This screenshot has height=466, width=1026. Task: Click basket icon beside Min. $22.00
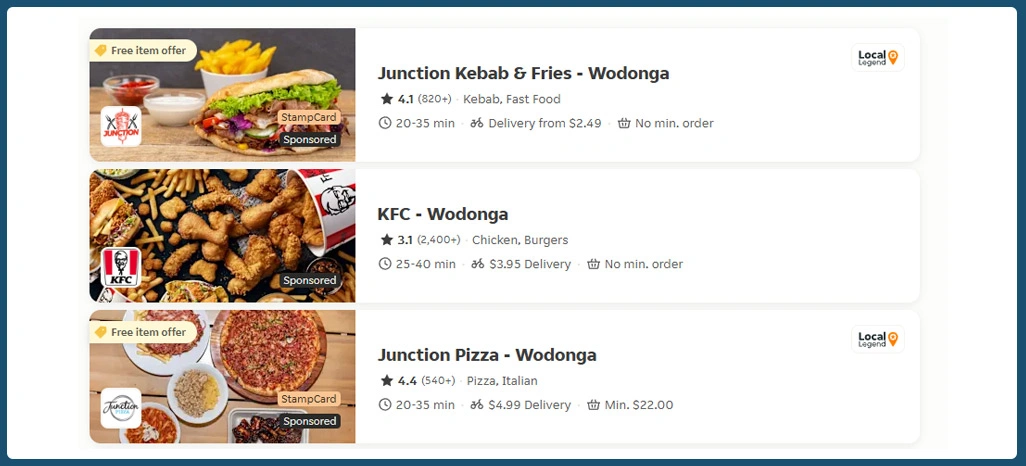[594, 405]
